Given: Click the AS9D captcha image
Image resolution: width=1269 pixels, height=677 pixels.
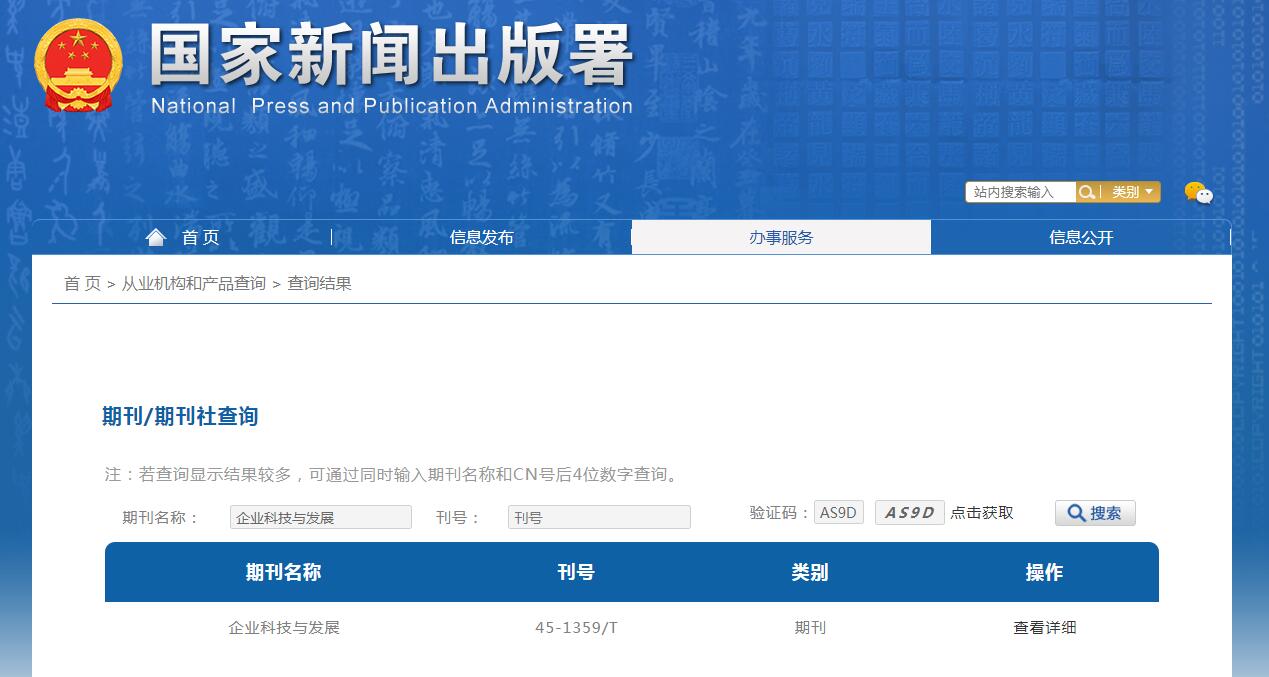Looking at the screenshot, I should 909,512.
